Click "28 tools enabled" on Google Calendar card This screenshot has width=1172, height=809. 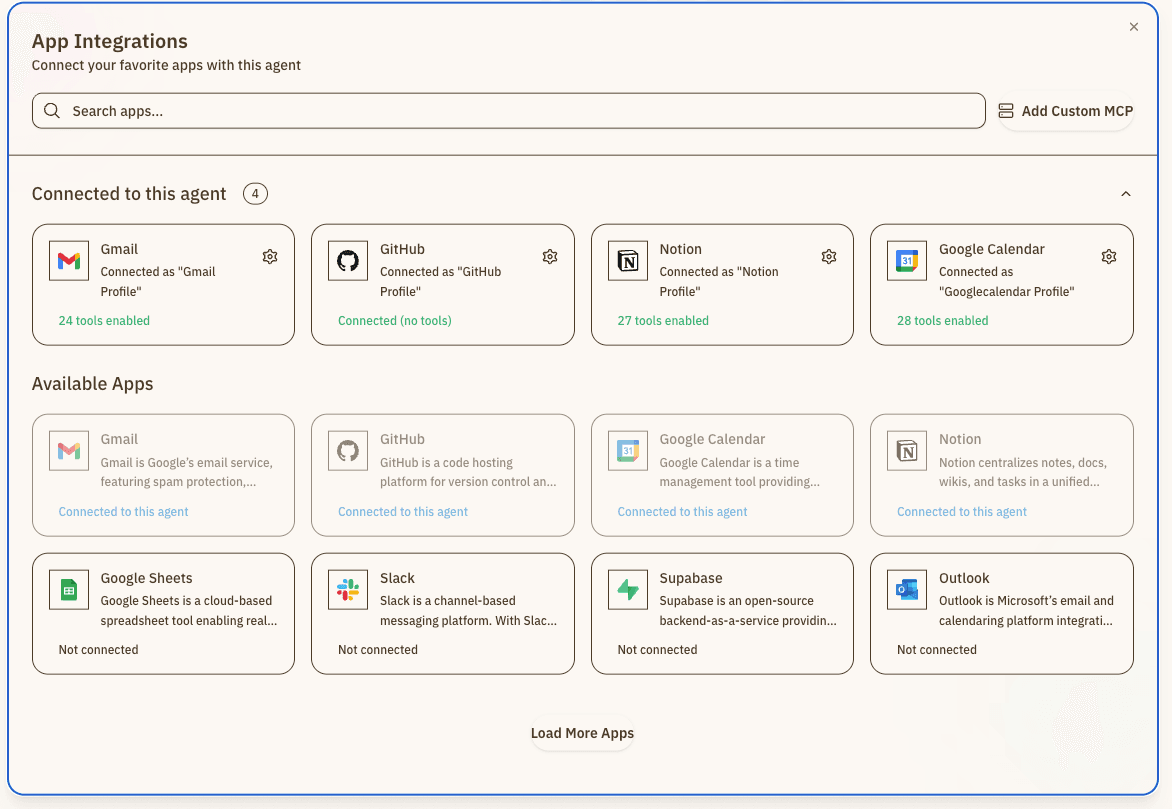[x=942, y=321]
